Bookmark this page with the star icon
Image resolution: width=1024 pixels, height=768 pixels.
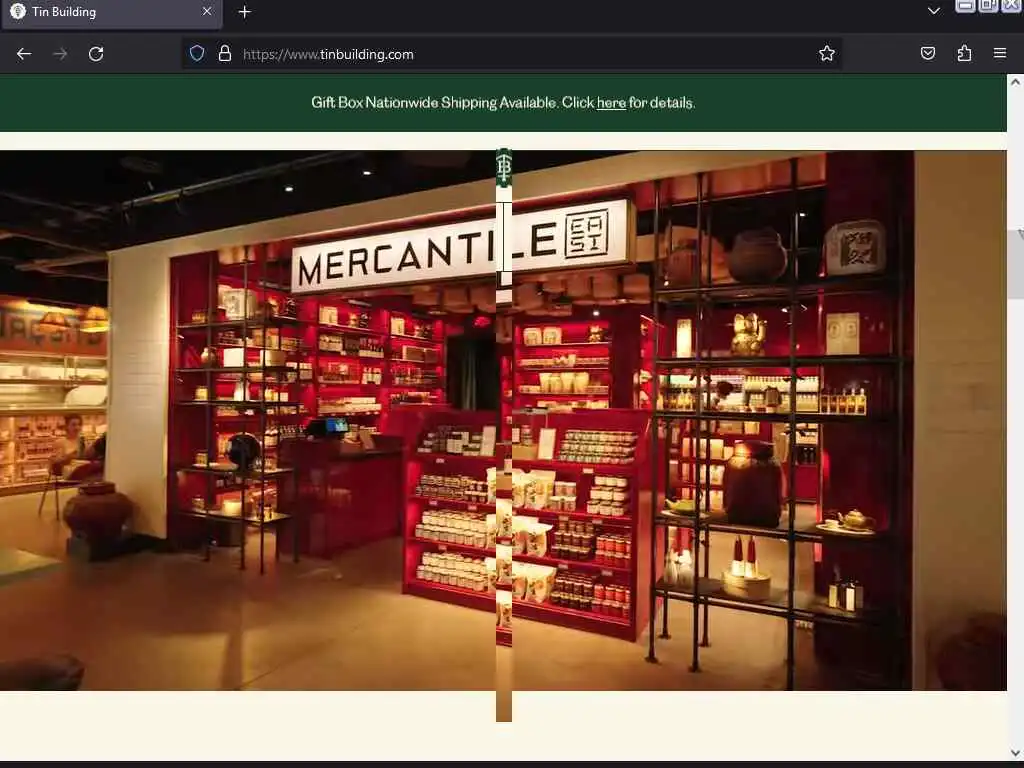coord(827,54)
